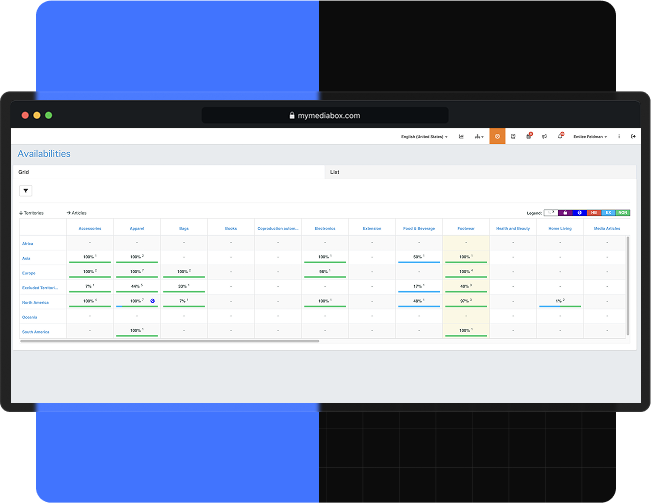Click the grid filter funnel icon
The image size is (651, 503).
tap(25, 190)
